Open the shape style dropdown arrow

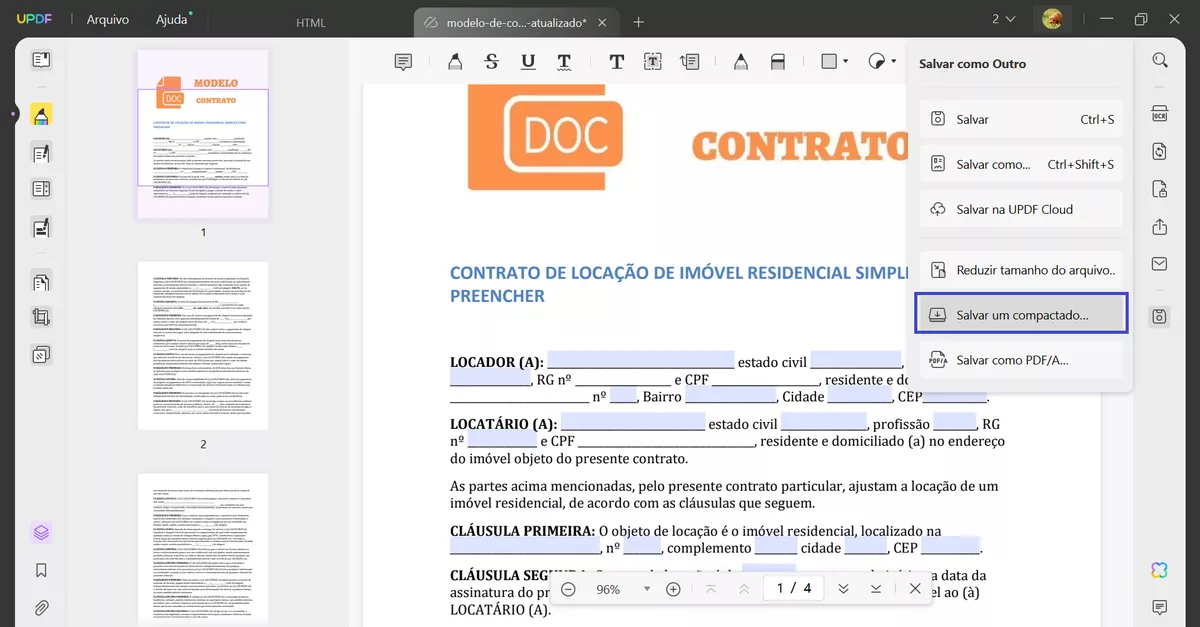click(x=845, y=61)
